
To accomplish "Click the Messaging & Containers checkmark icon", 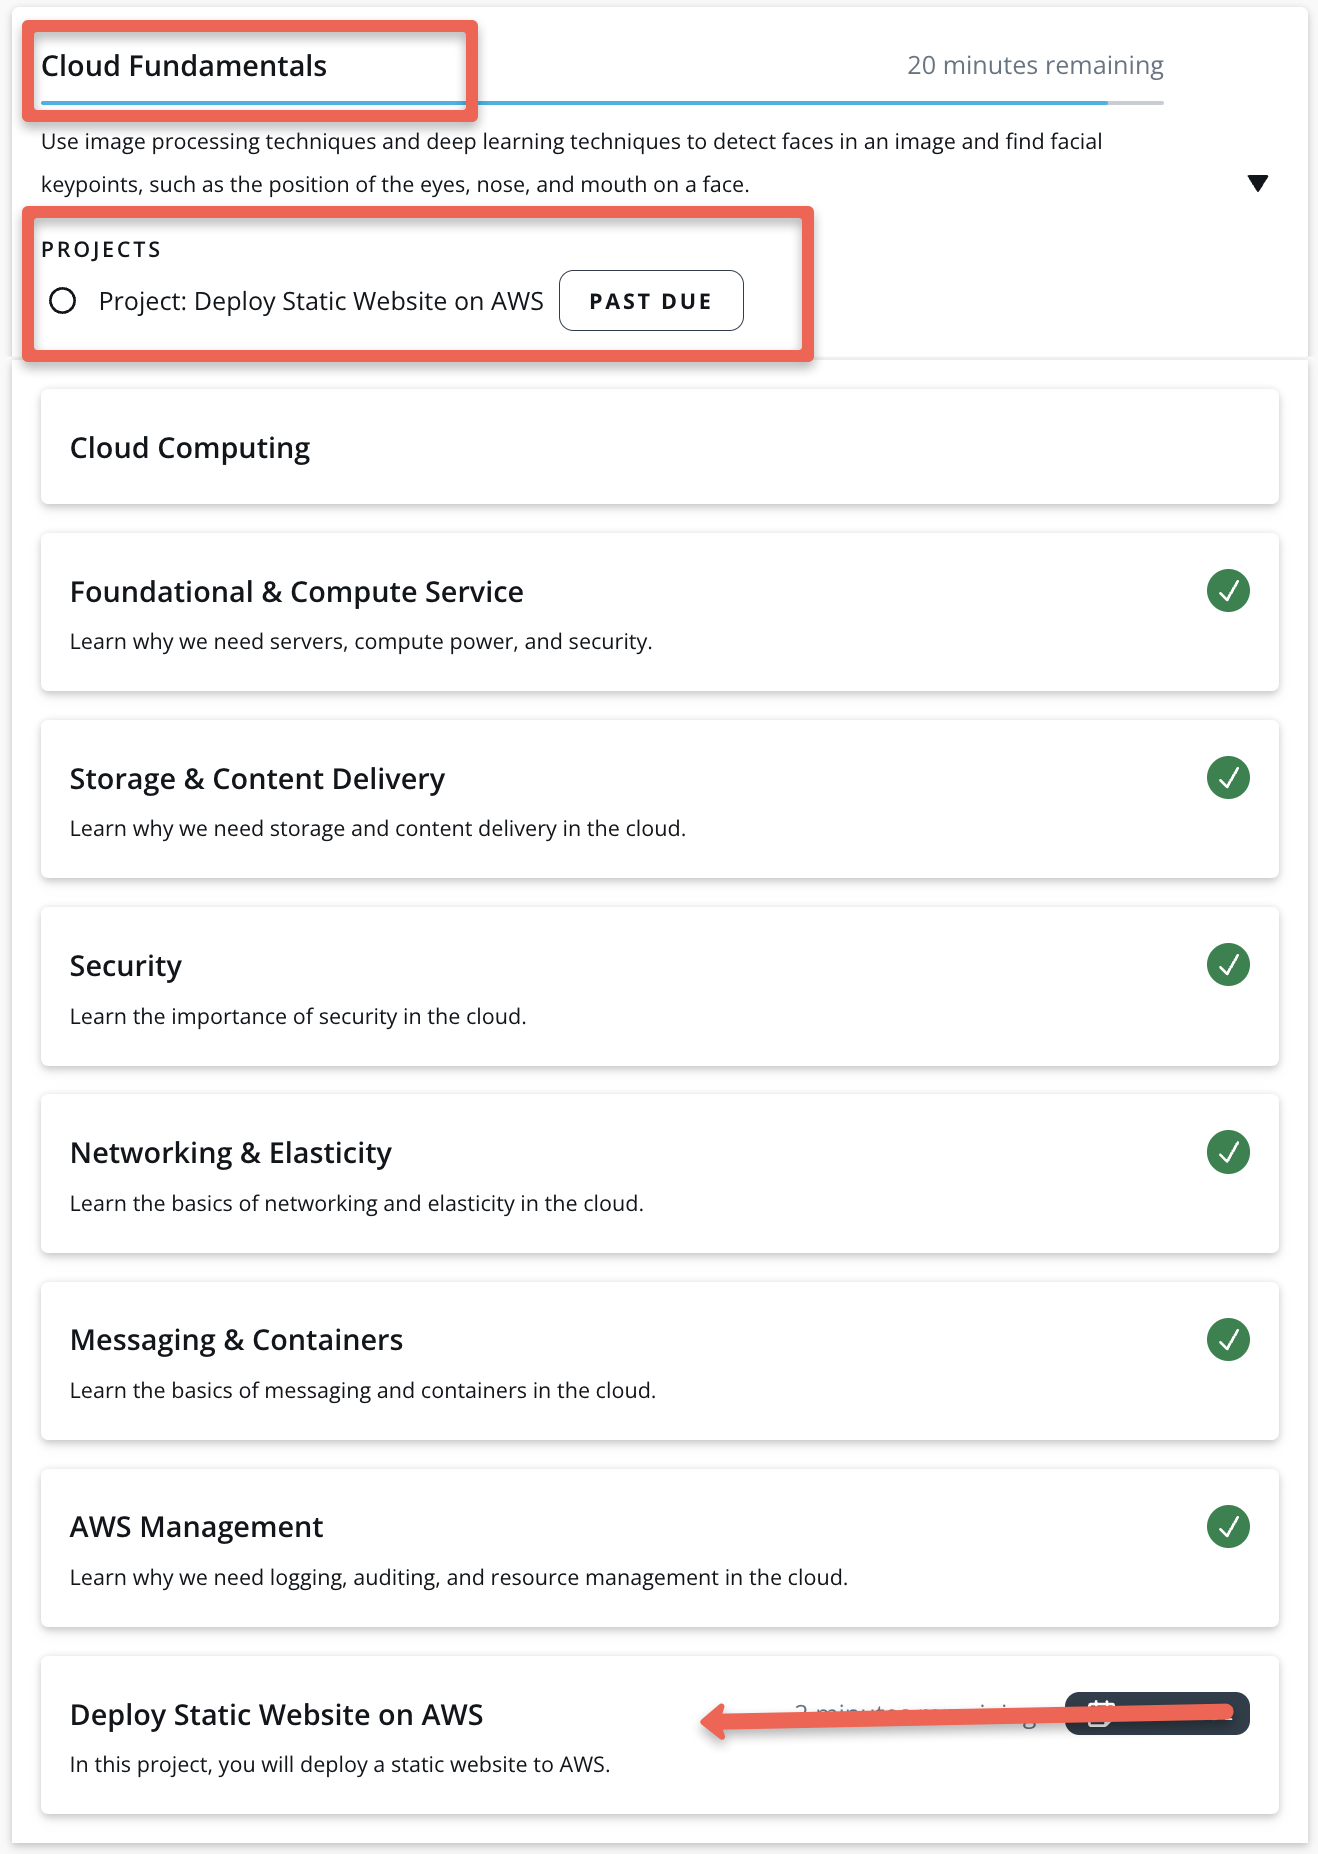I will pos(1228,1340).
